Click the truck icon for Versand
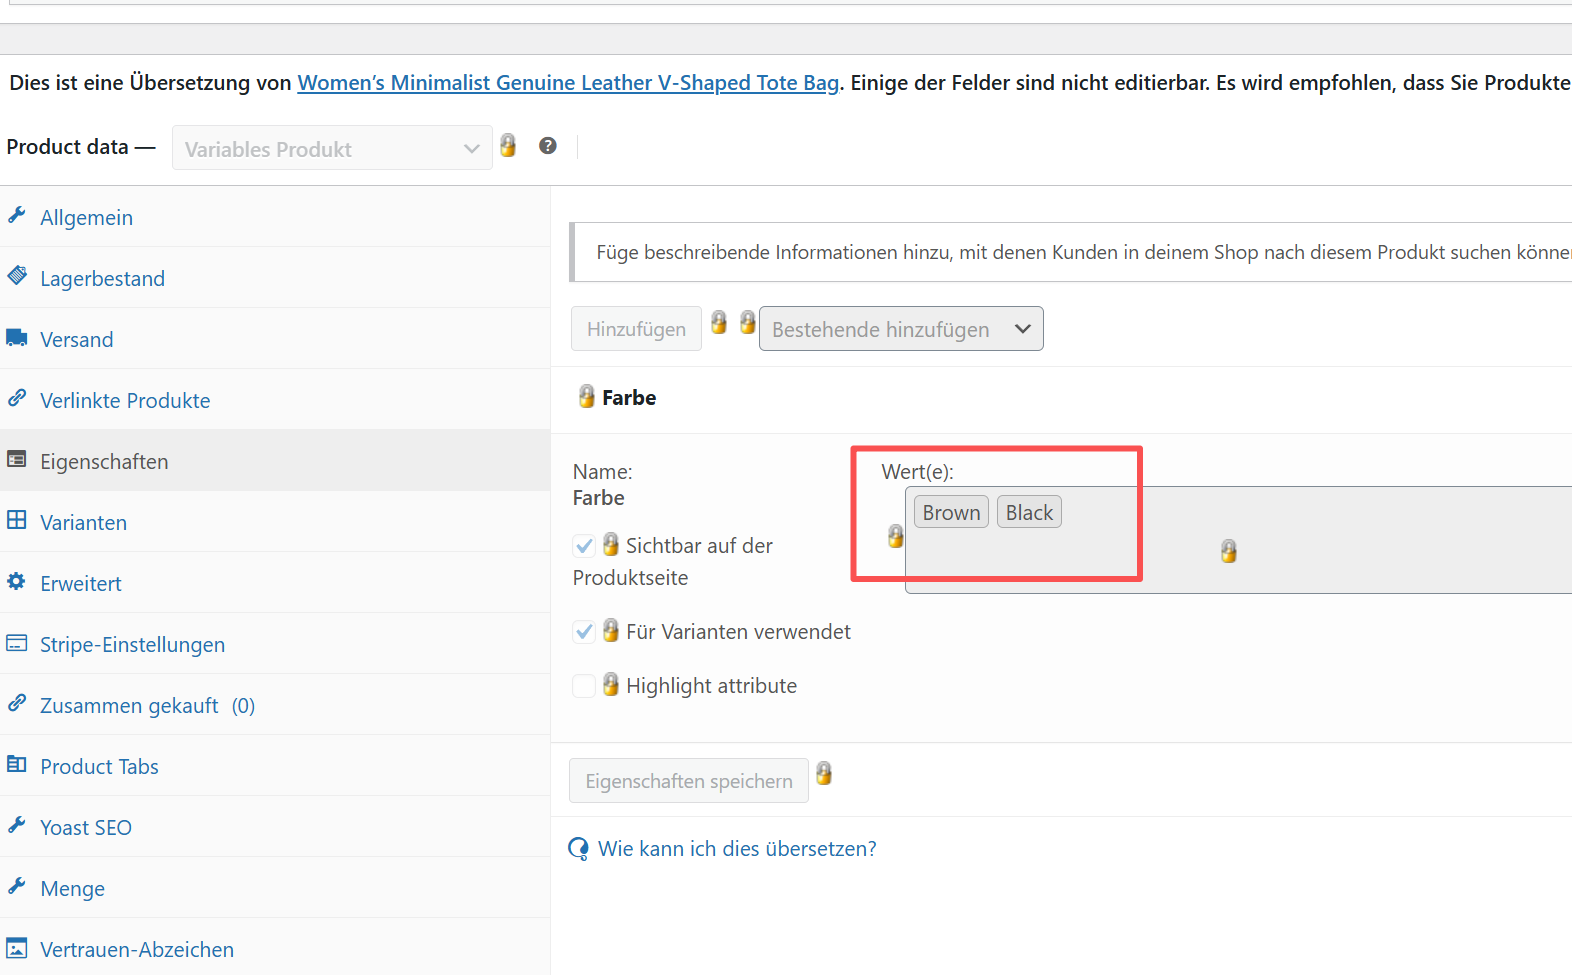Screen dimensions: 1572x975 [x=17, y=338]
